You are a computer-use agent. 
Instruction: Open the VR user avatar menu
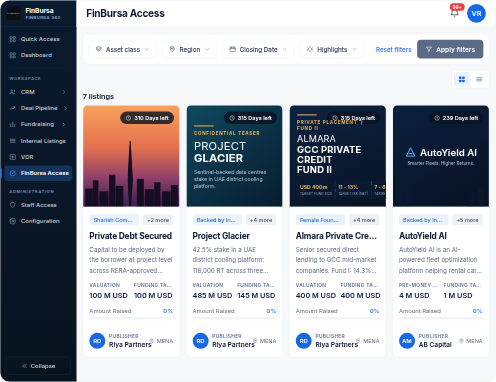click(x=476, y=14)
